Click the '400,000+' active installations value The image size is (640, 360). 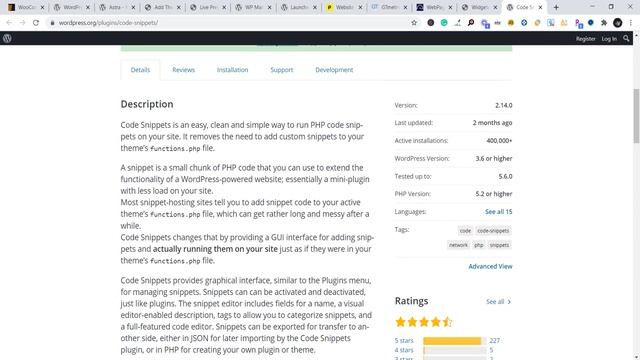(499, 141)
